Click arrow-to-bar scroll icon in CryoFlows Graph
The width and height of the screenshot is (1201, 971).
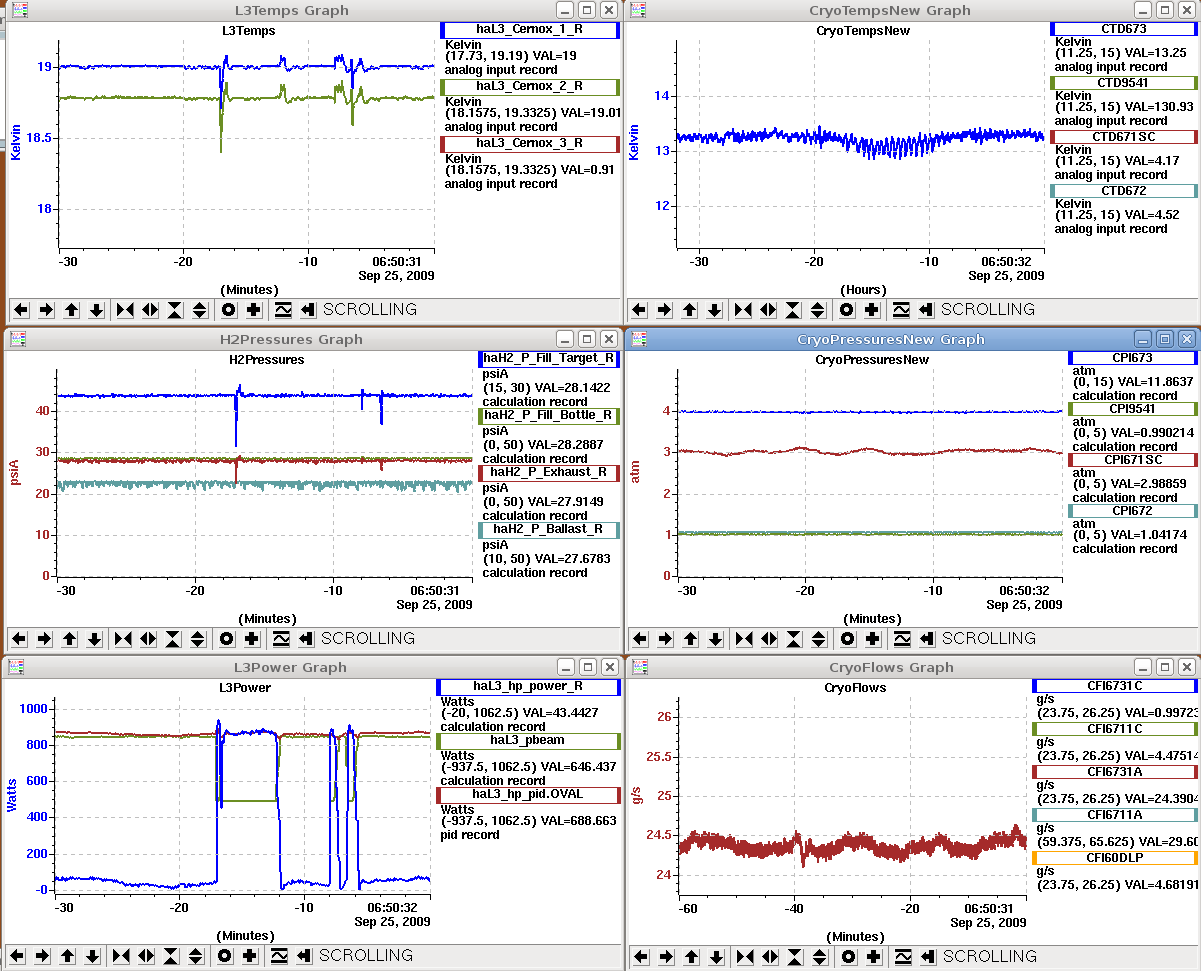[927, 957]
